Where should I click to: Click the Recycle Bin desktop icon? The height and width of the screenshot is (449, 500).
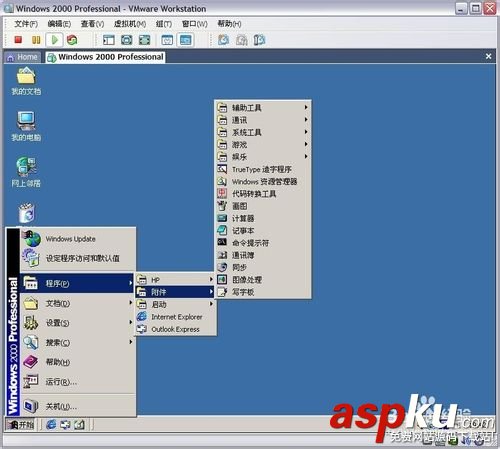click(27, 213)
